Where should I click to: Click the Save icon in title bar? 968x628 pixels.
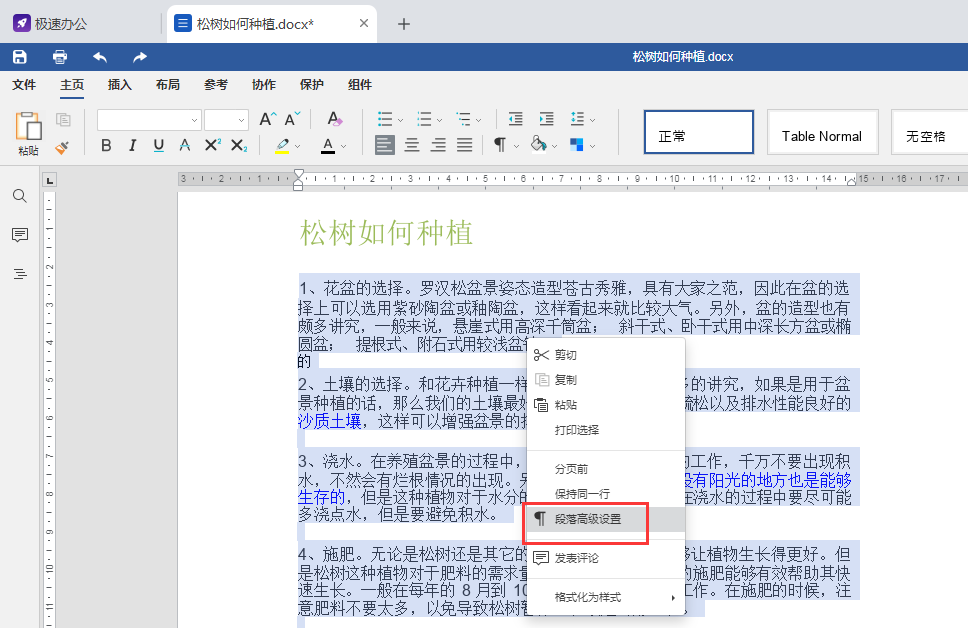click(x=20, y=57)
